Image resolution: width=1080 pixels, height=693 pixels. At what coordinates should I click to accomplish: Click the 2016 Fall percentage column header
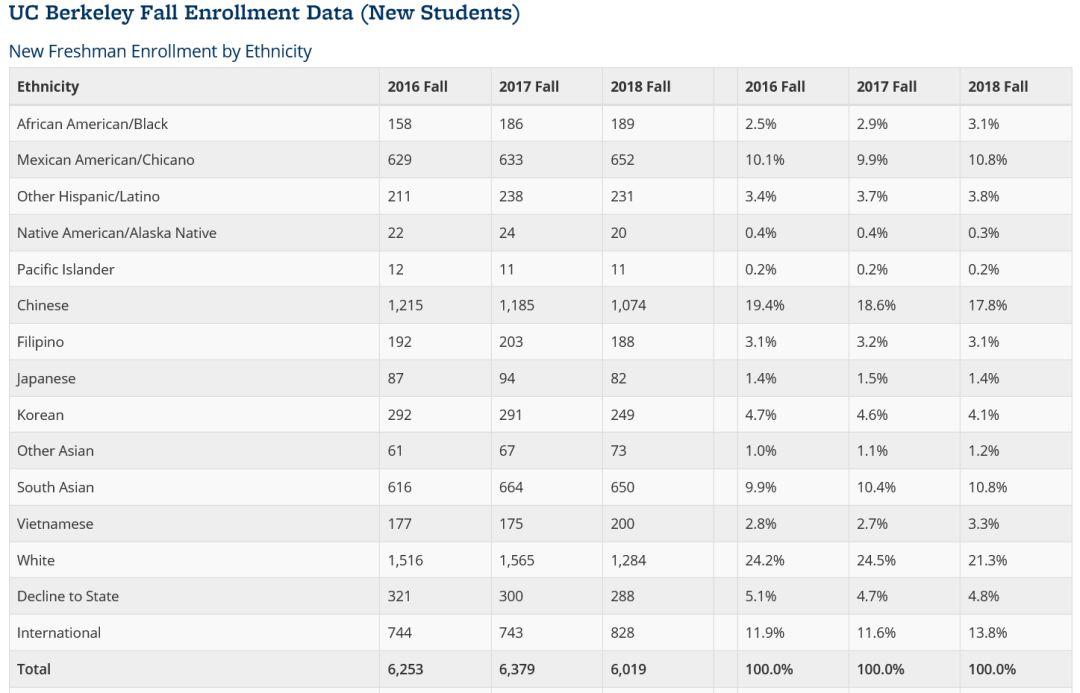click(x=775, y=87)
